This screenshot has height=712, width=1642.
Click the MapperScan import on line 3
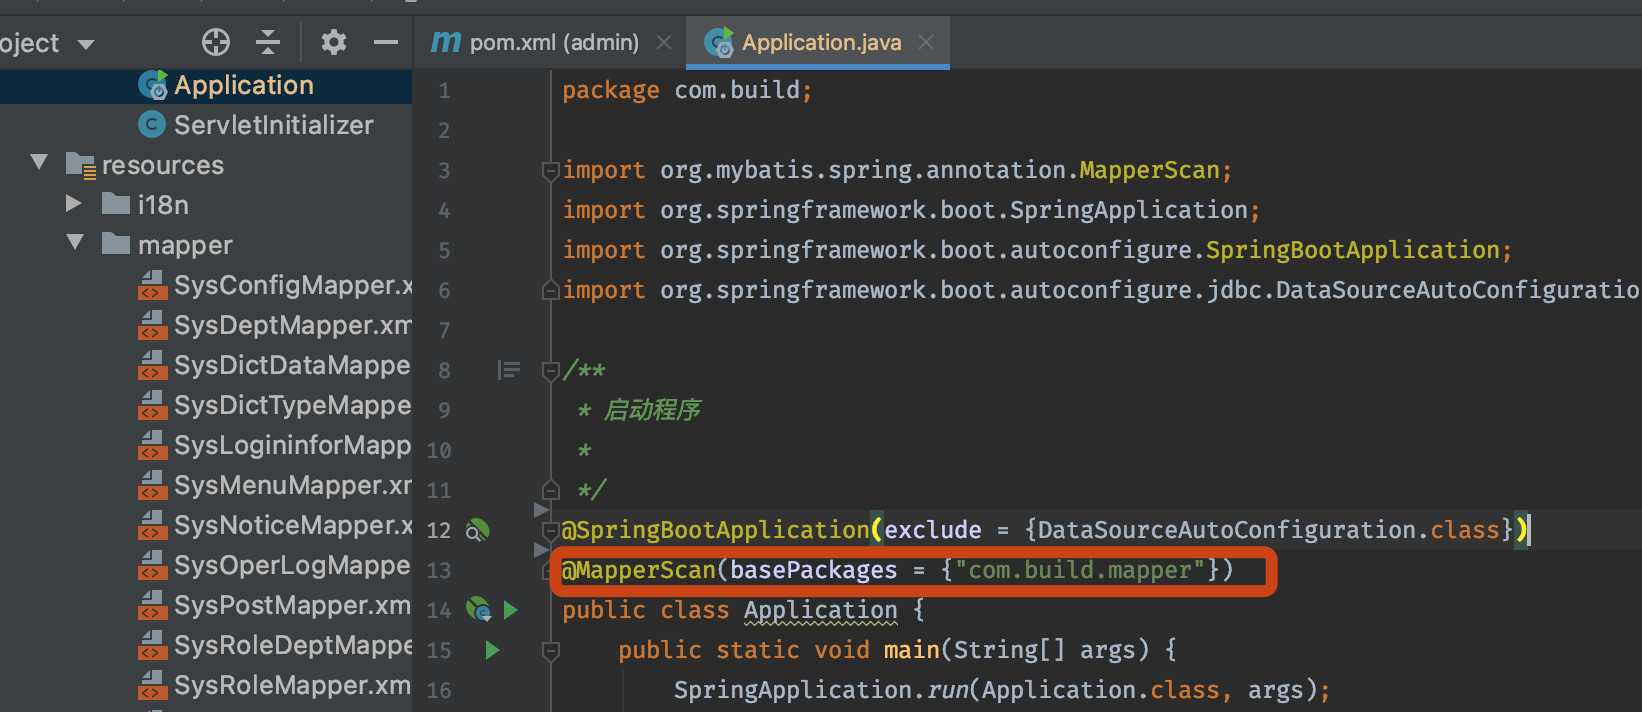click(x=1149, y=170)
